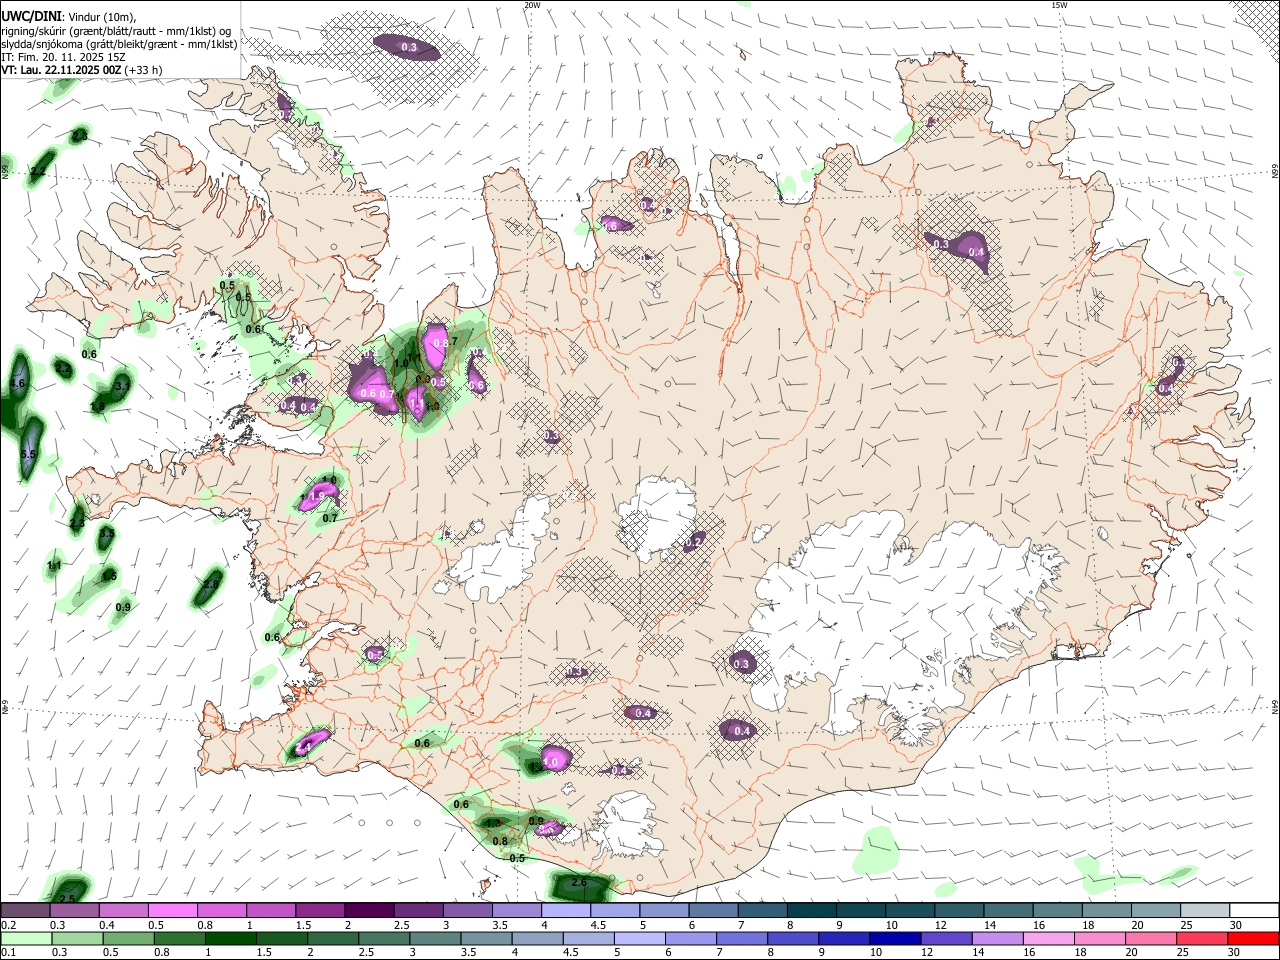Click the darkest purple 2–2.5 swatch in the upper legend row

pos(369,911)
